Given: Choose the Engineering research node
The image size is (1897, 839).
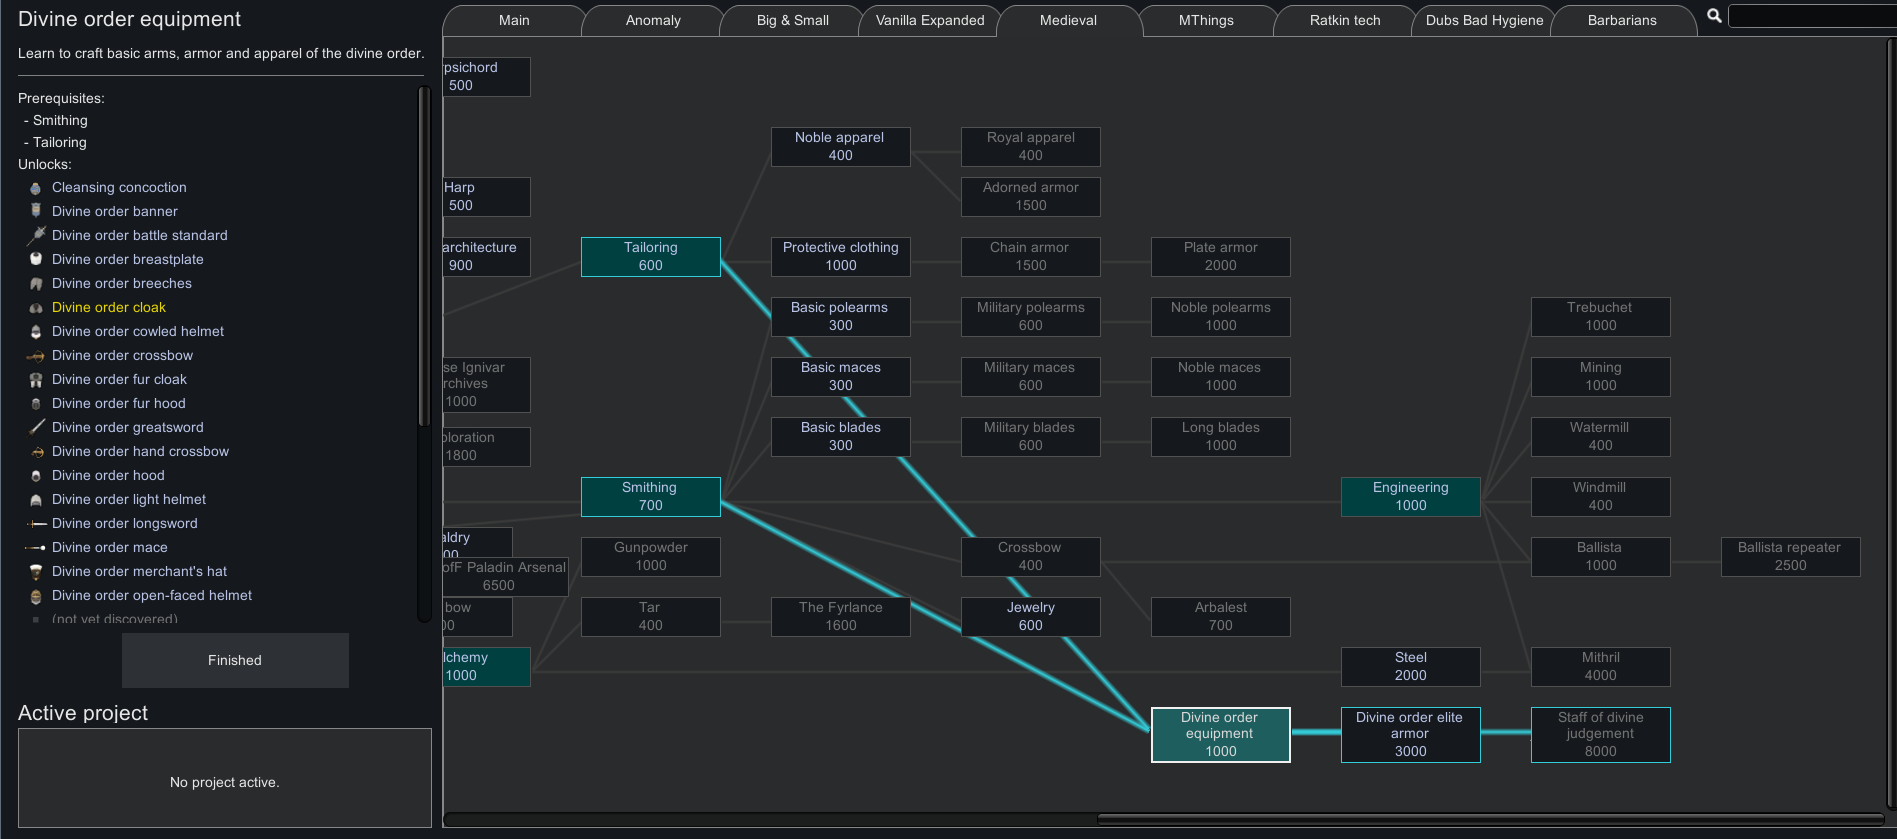Looking at the screenshot, I should pyautogui.click(x=1411, y=497).
